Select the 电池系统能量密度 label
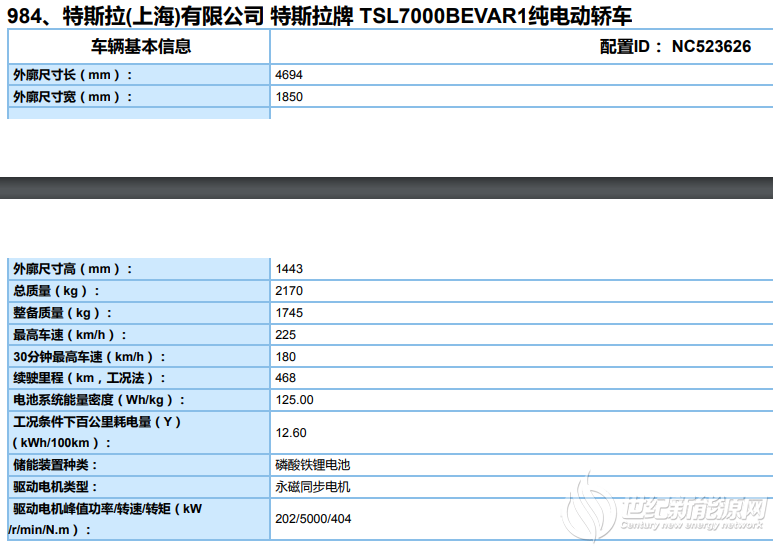This screenshot has height=549, width=773. (99, 400)
